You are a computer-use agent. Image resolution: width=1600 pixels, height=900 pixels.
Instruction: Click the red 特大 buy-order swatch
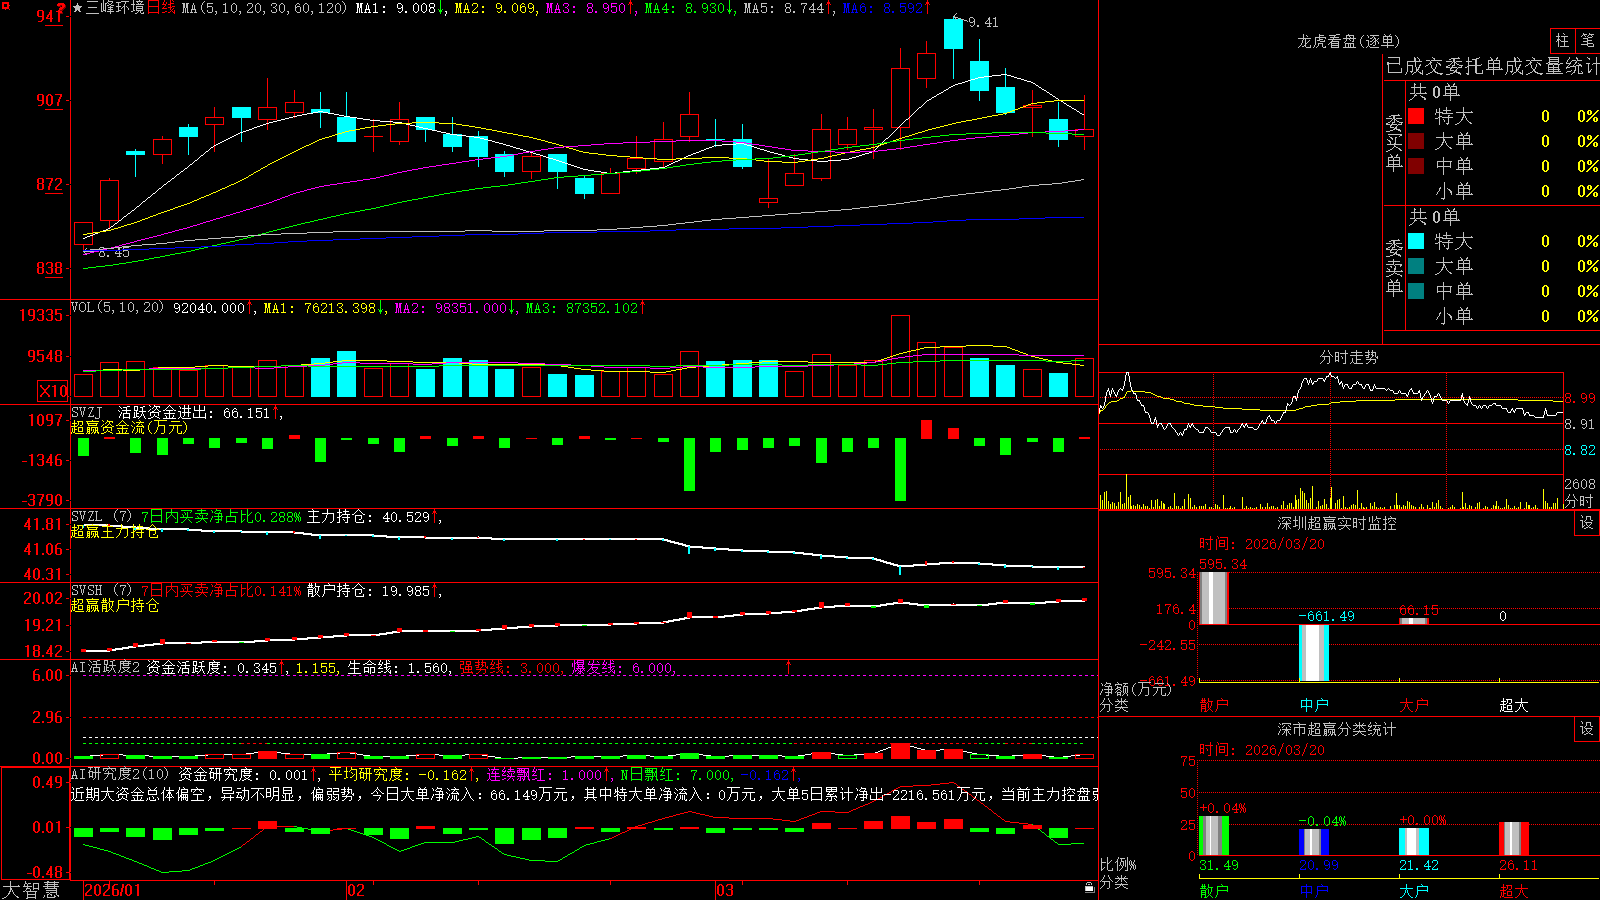pyautogui.click(x=1416, y=116)
